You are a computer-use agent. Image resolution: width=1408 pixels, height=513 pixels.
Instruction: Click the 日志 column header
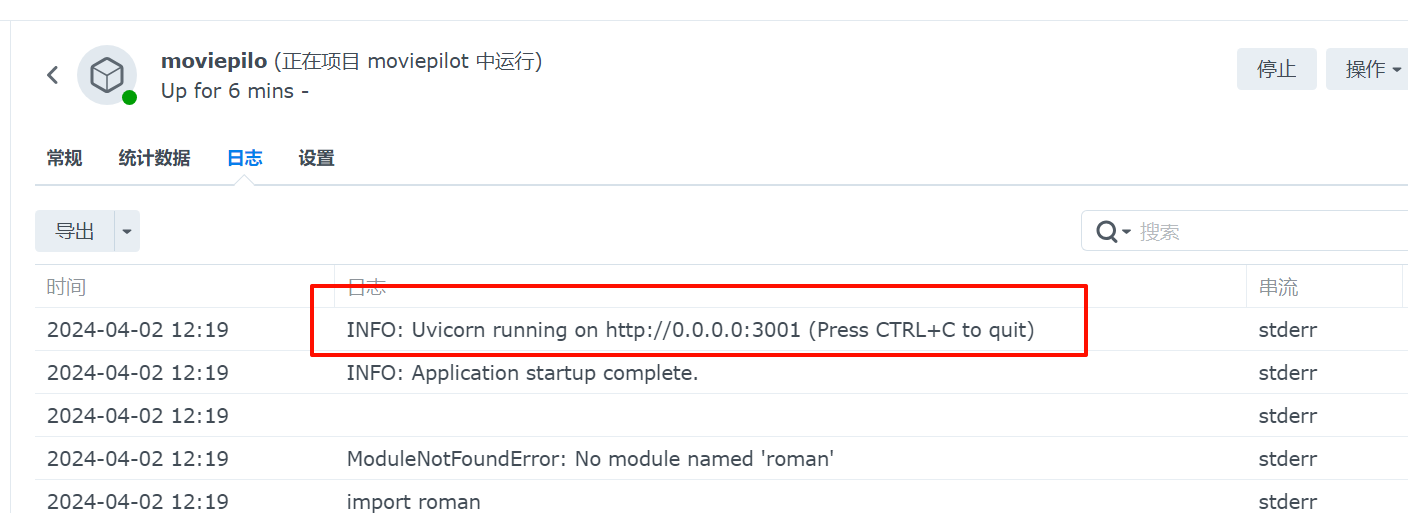[366, 287]
